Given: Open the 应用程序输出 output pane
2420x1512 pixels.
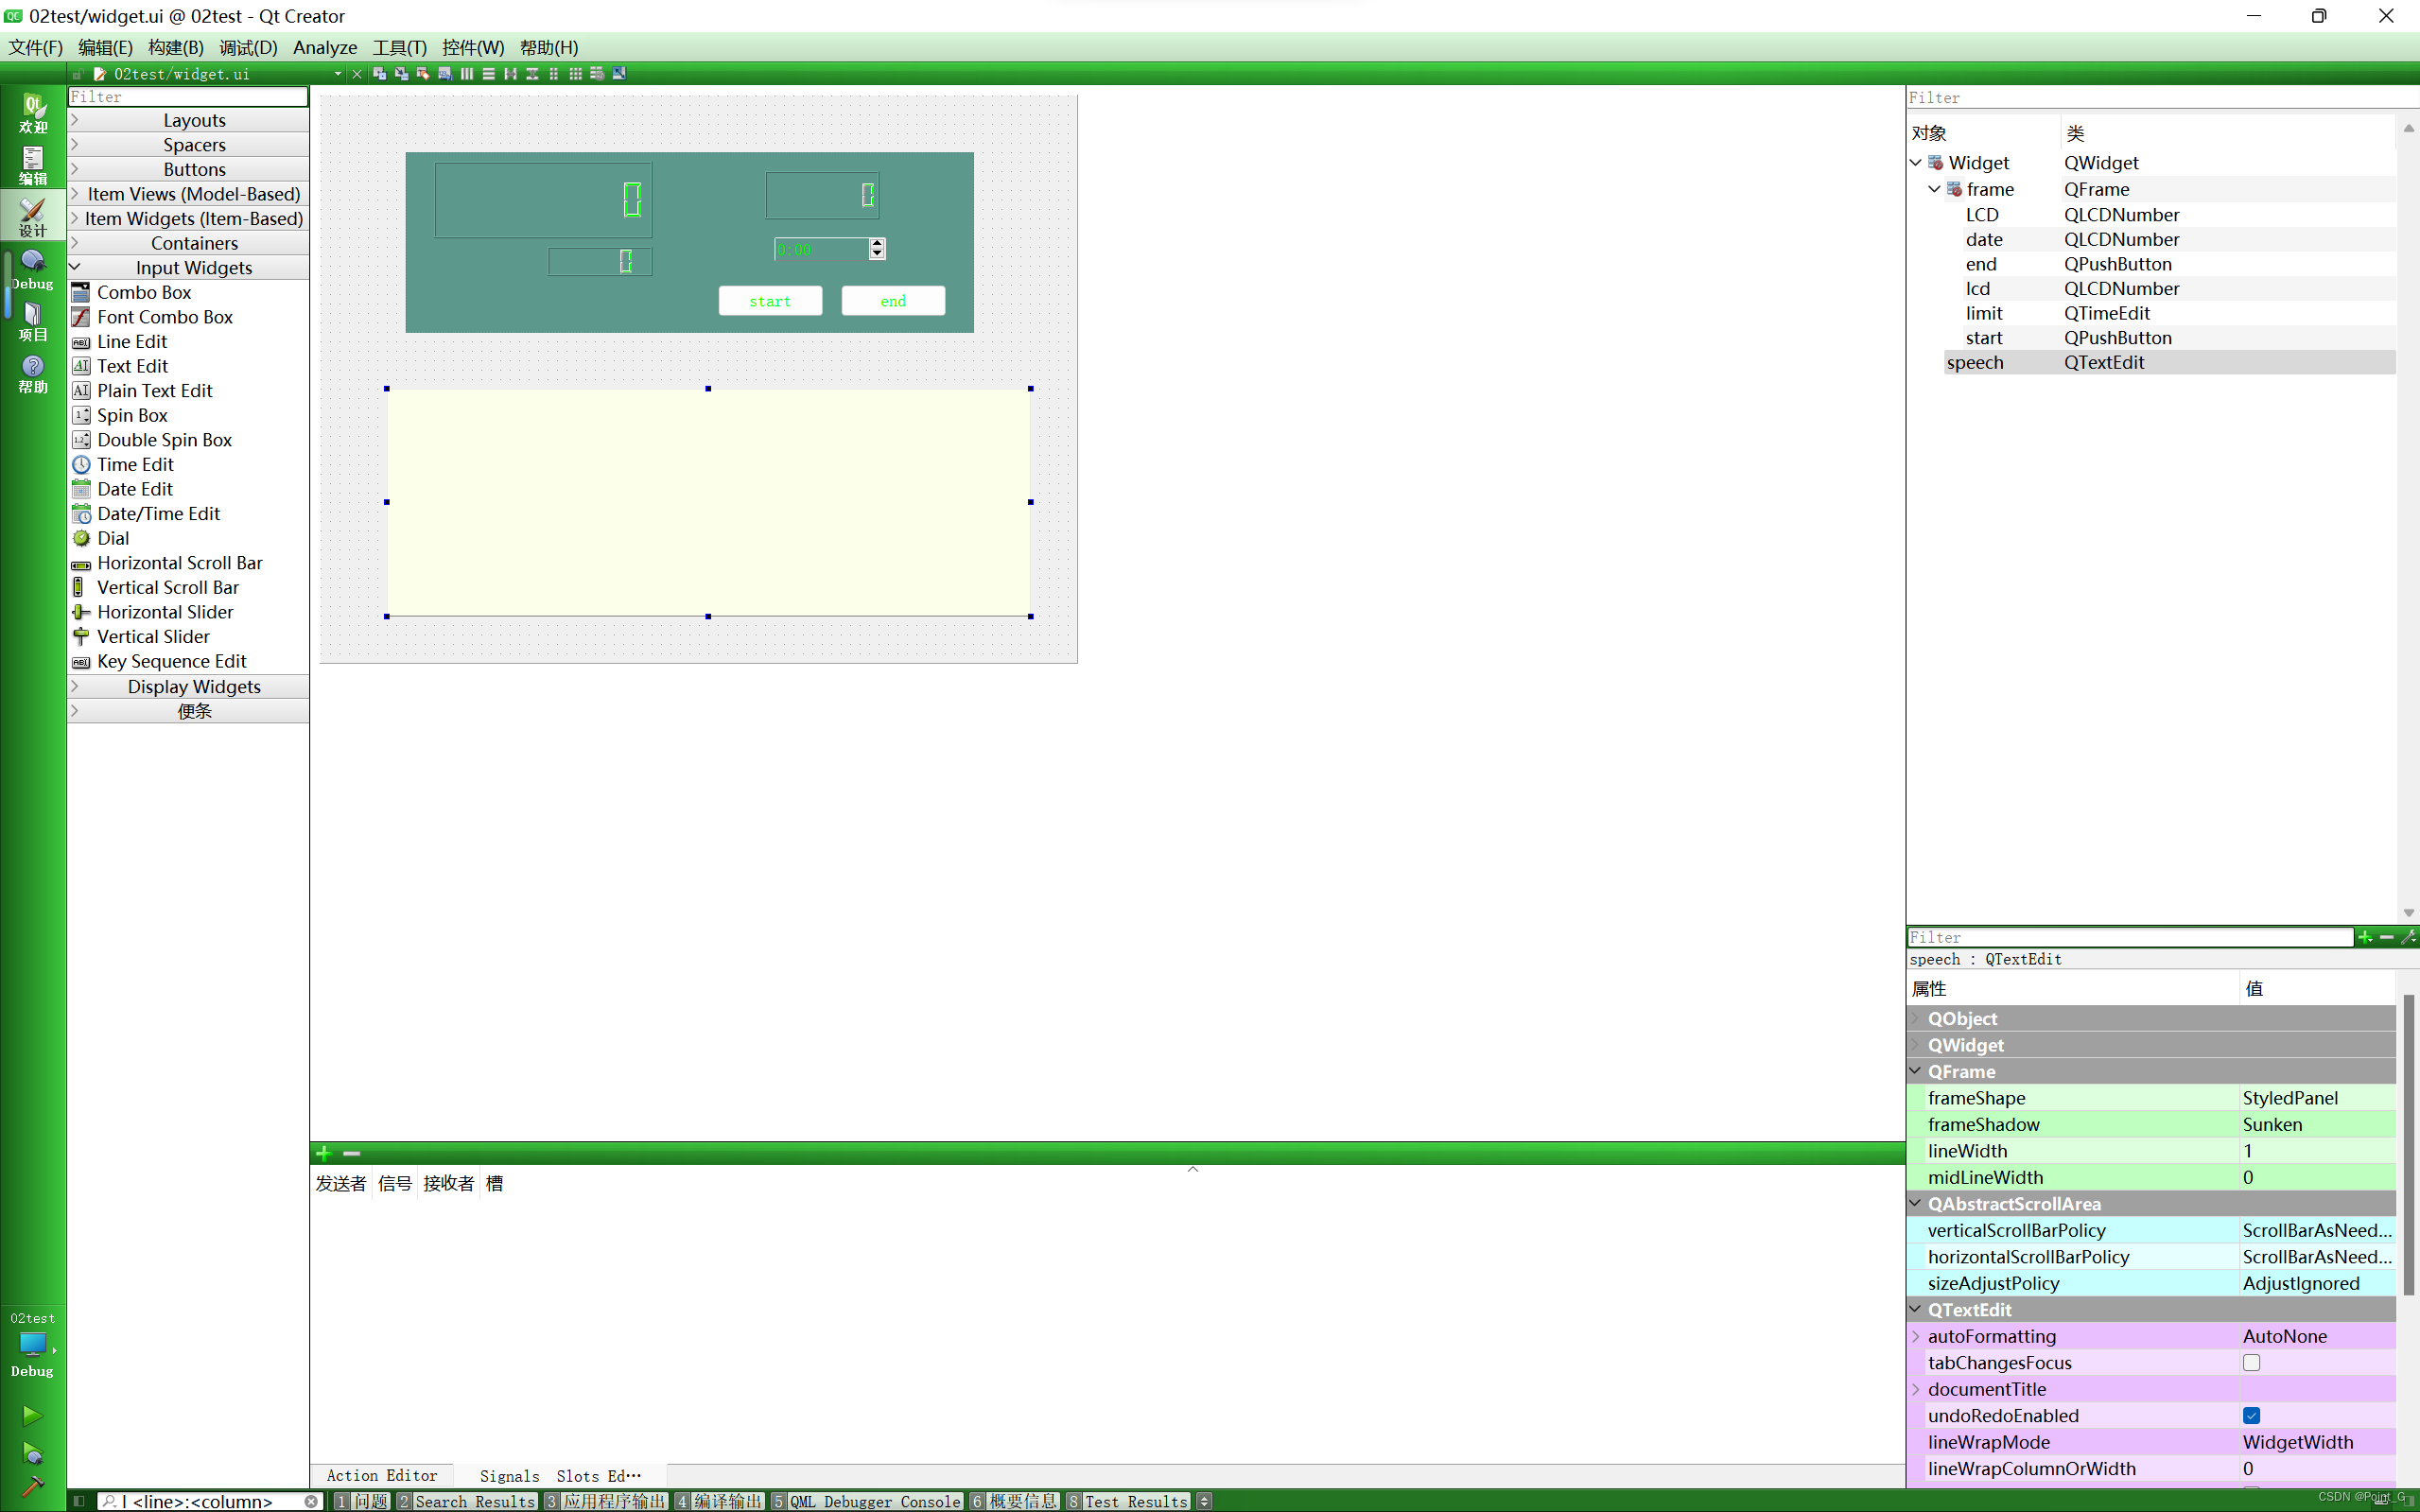Looking at the screenshot, I should [x=606, y=1501].
